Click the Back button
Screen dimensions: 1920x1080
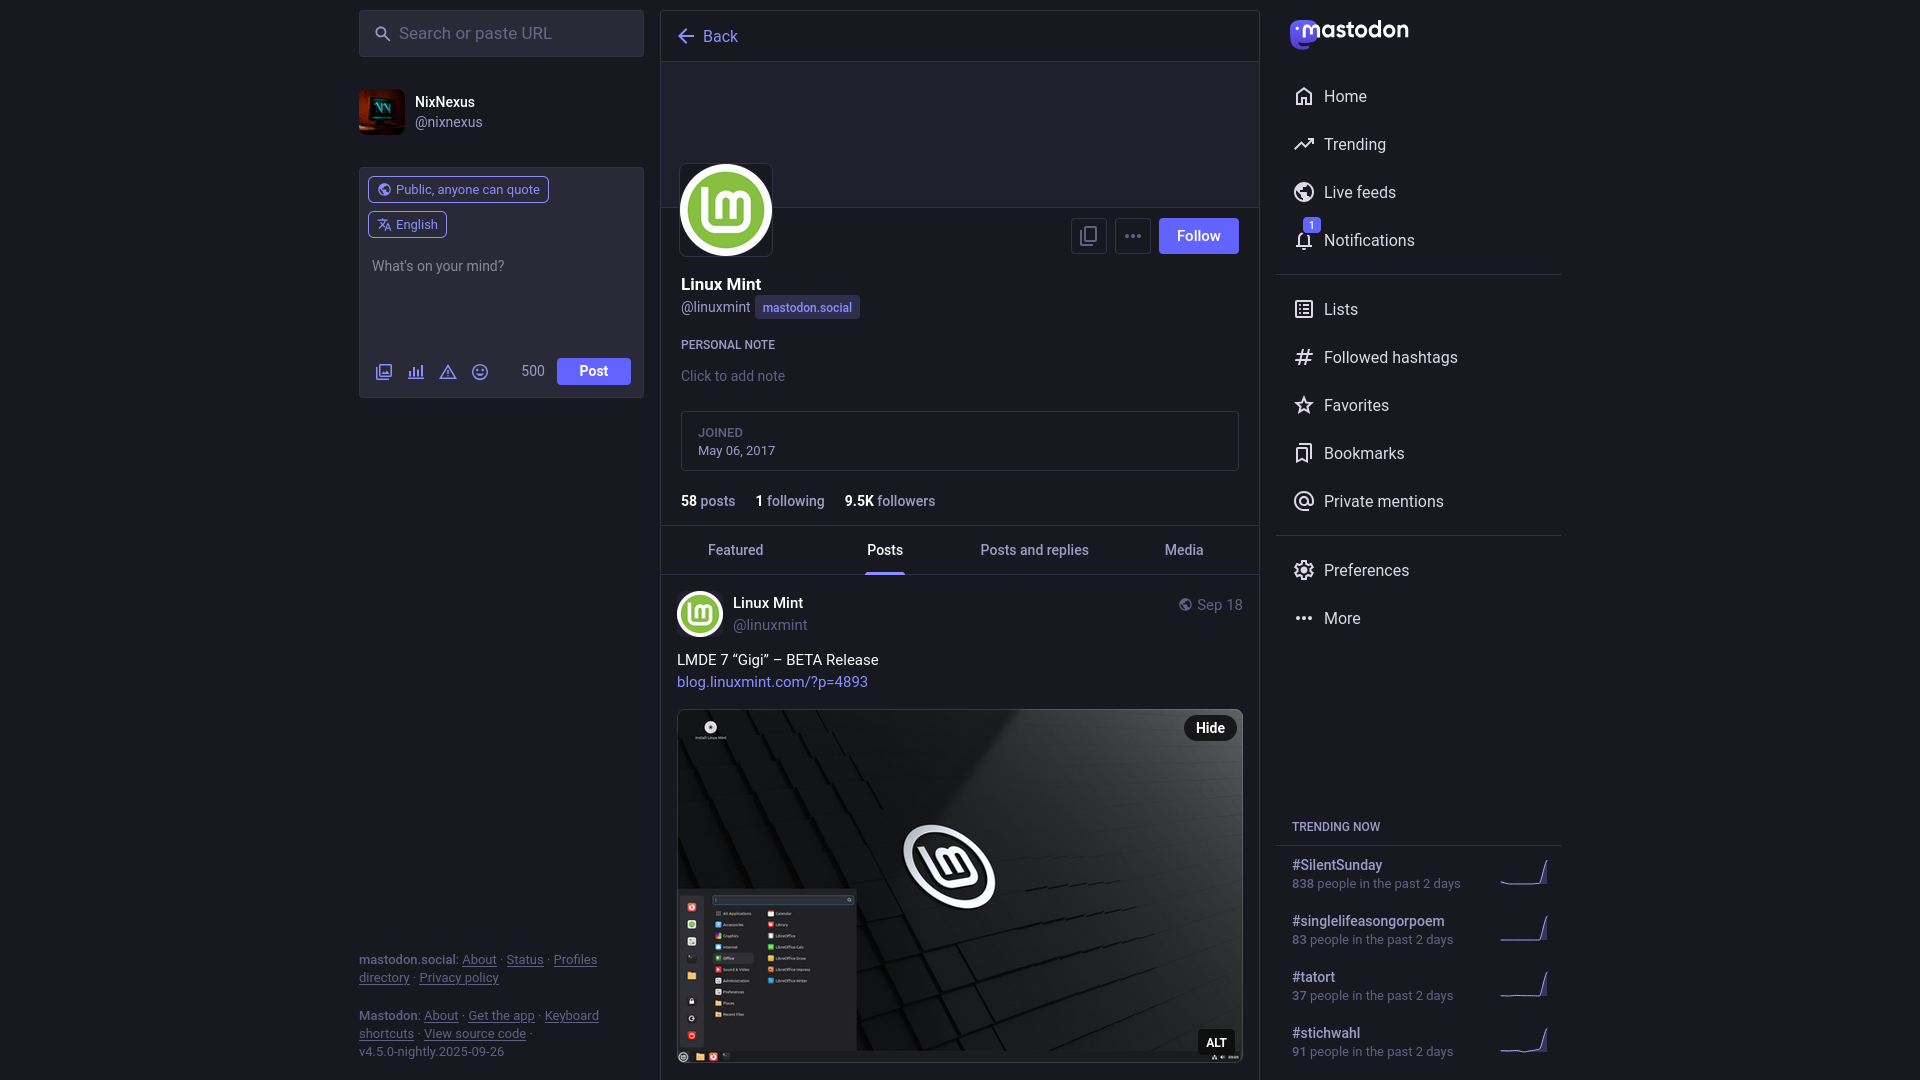pos(707,36)
